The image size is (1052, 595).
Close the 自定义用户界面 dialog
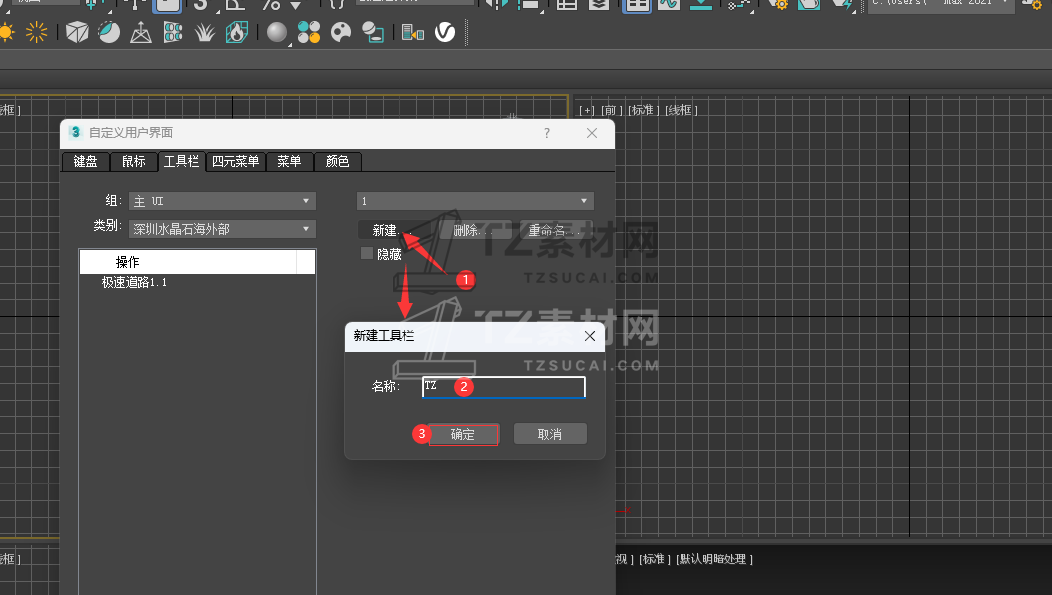click(592, 133)
